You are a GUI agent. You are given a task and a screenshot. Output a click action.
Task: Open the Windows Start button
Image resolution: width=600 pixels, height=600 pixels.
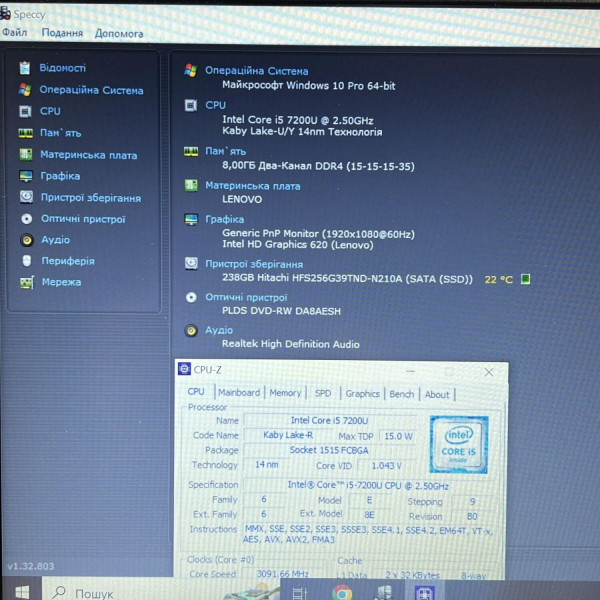point(22,592)
